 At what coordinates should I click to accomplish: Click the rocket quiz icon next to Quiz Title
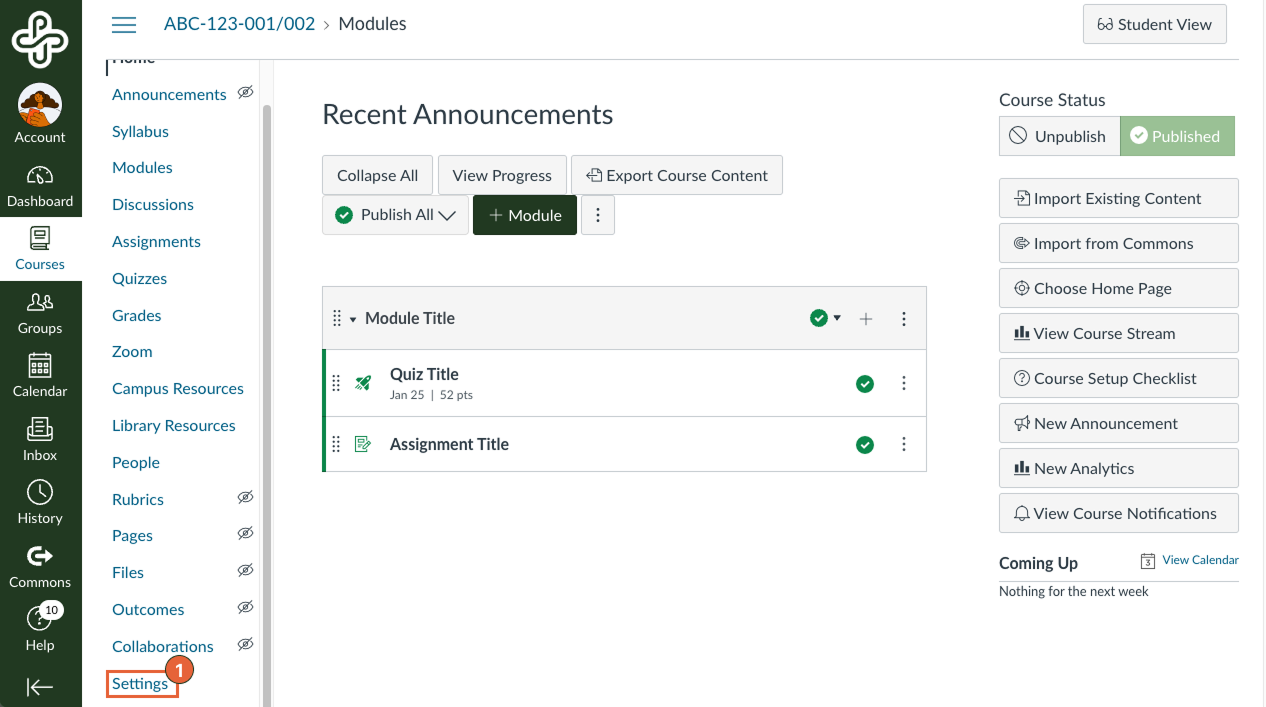(x=362, y=383)
